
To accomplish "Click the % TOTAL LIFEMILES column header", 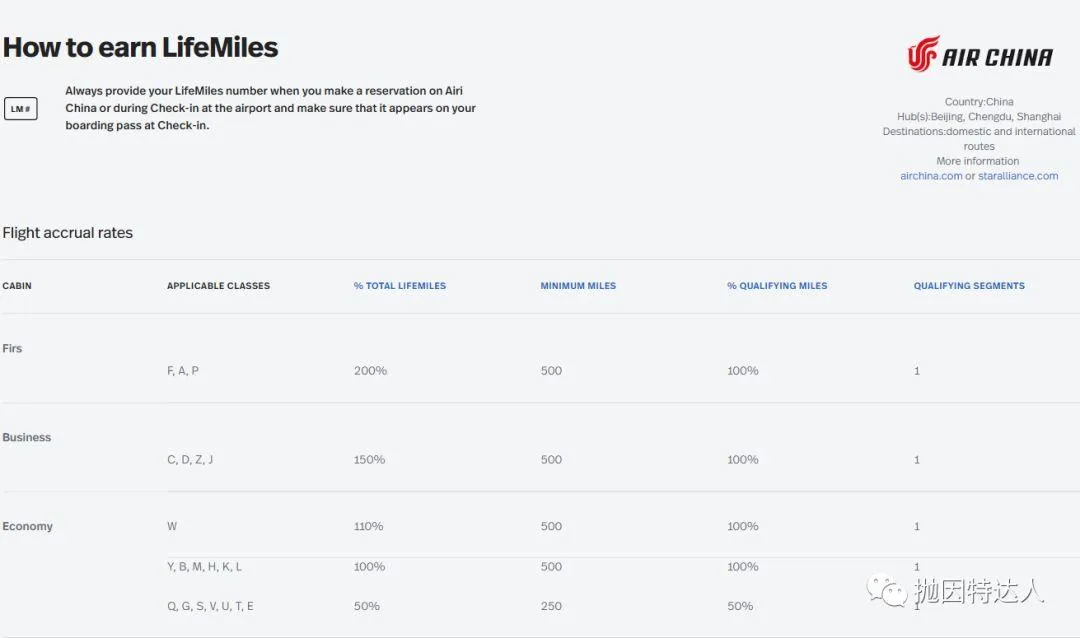I will [400, 286].
